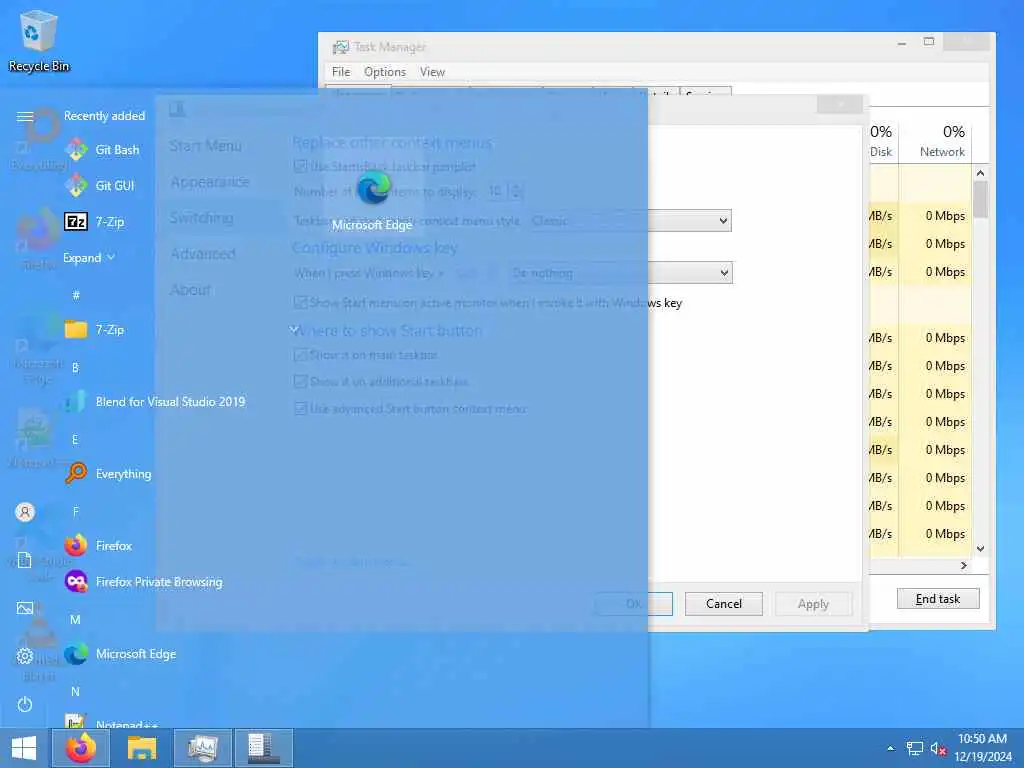
Task: Click the Recently added heading
Action: [104, 116]
